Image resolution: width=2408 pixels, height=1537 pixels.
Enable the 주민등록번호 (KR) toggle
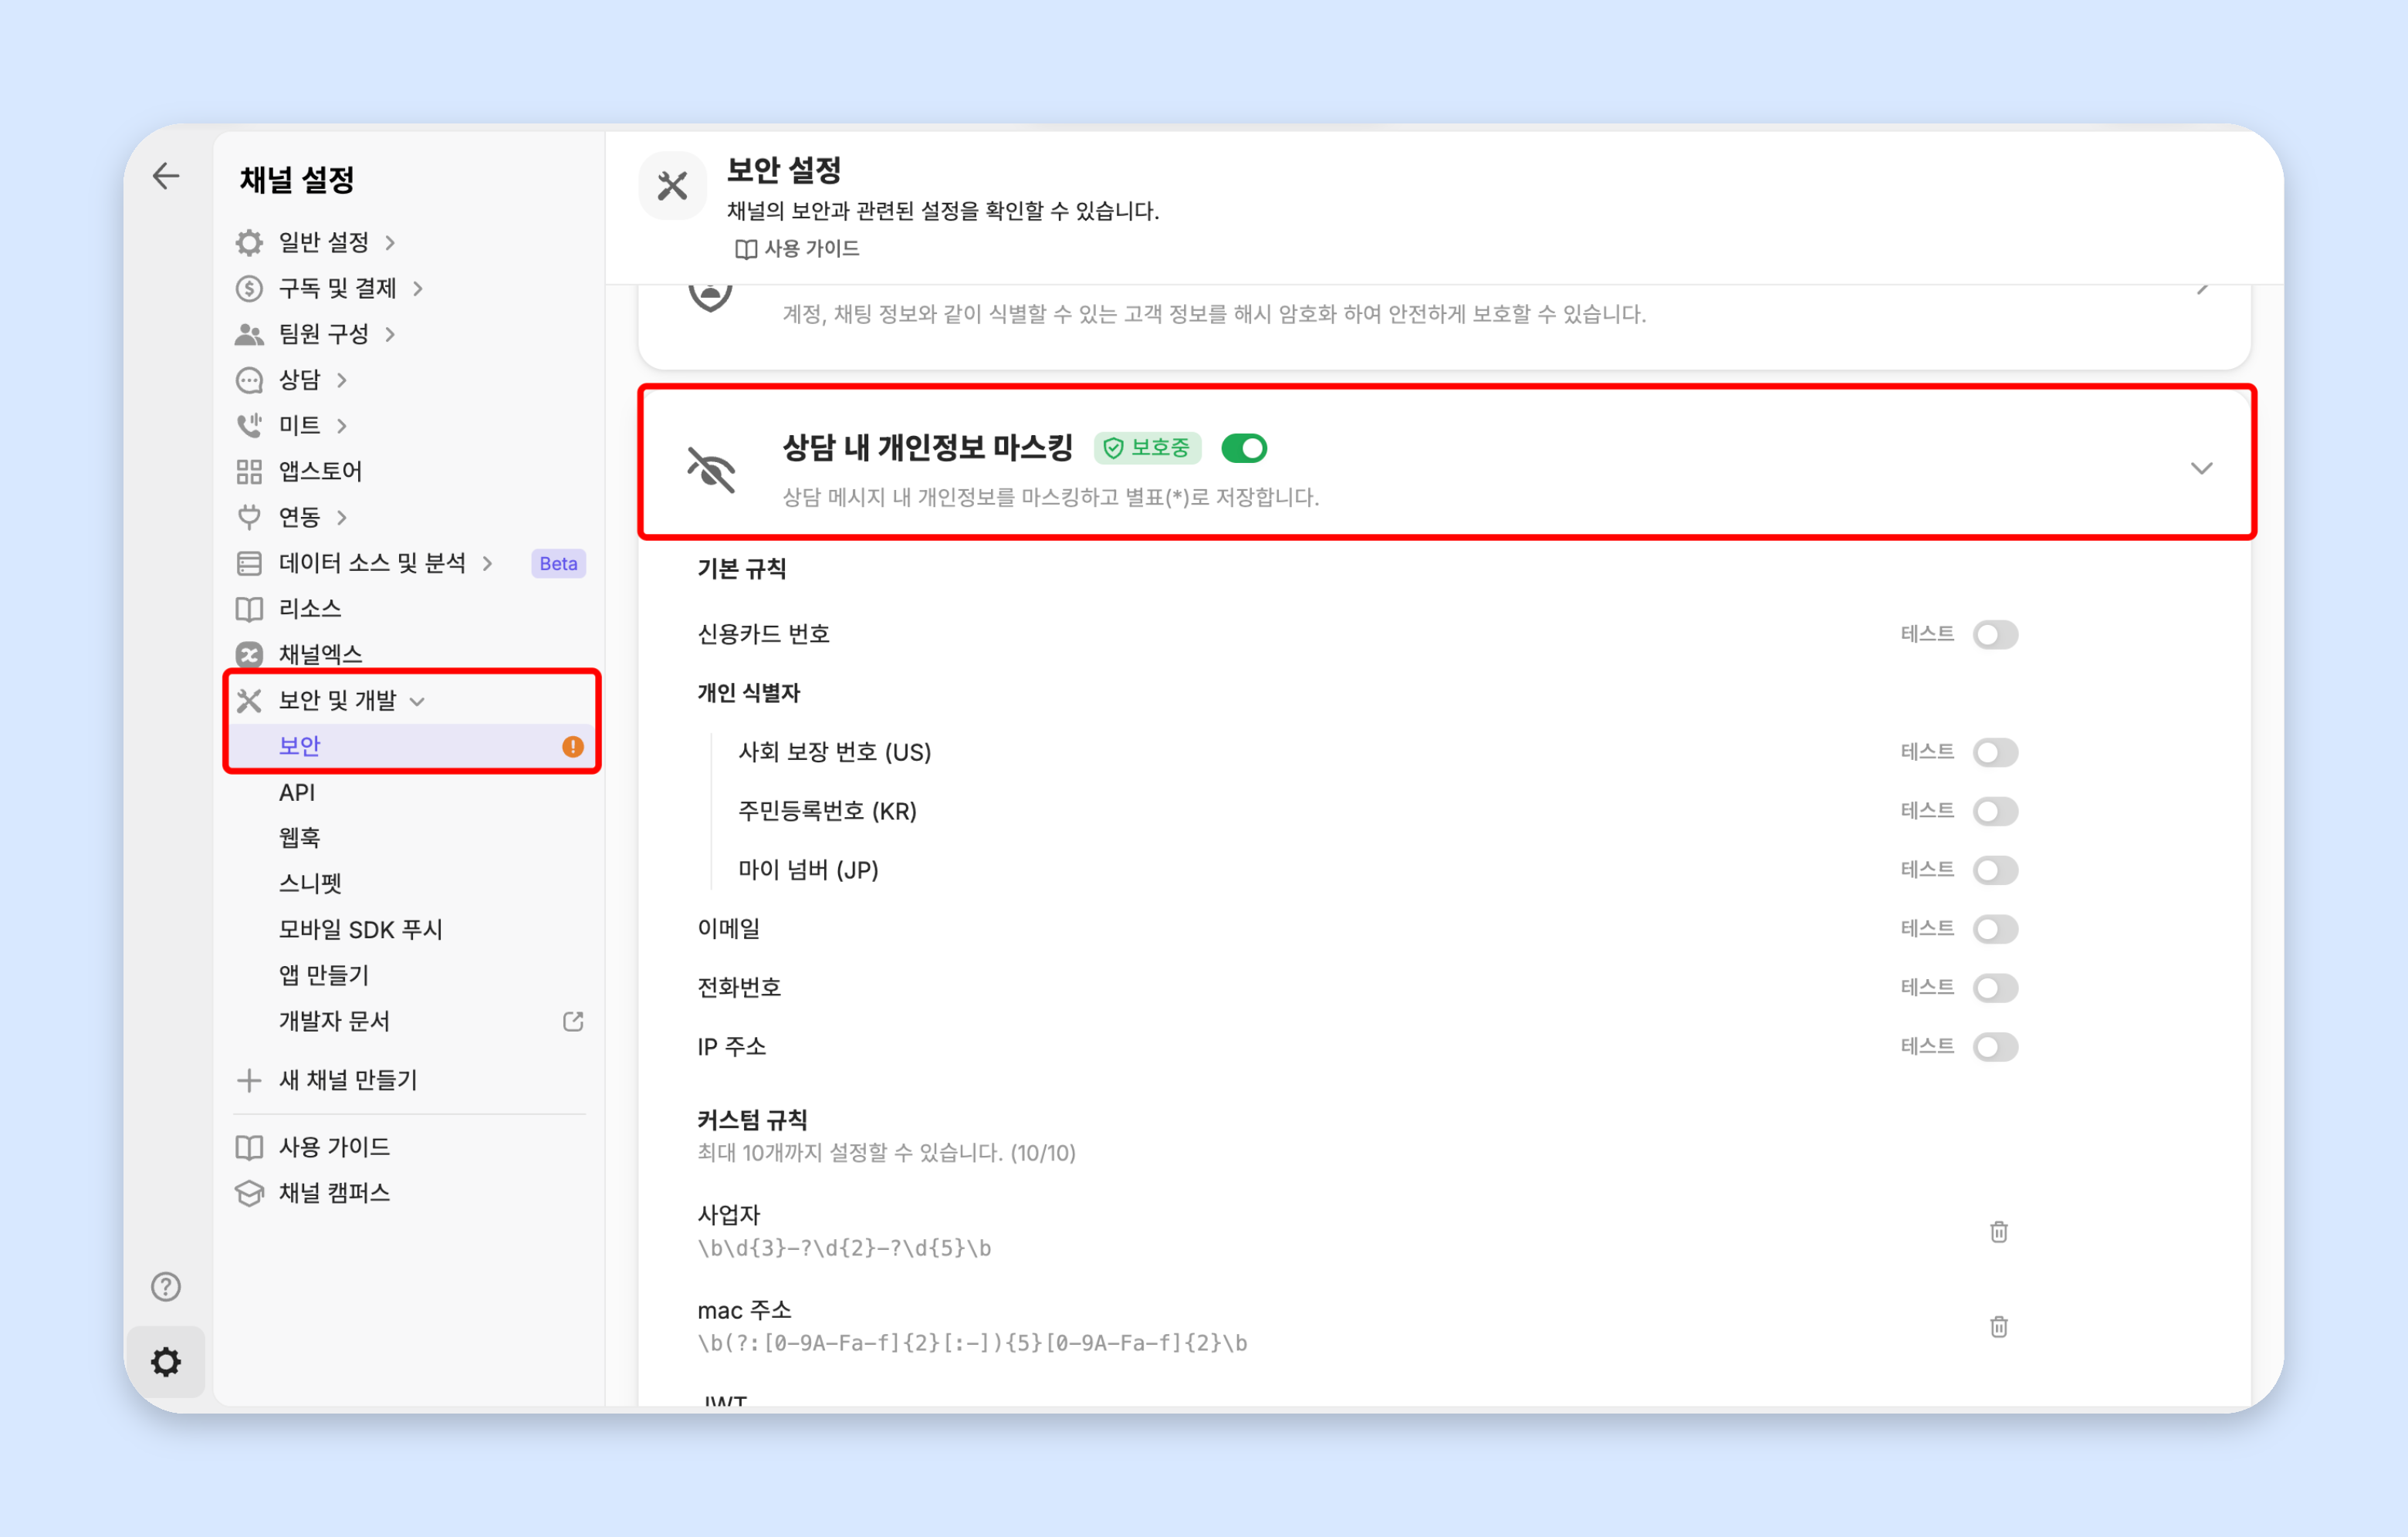1995,811
